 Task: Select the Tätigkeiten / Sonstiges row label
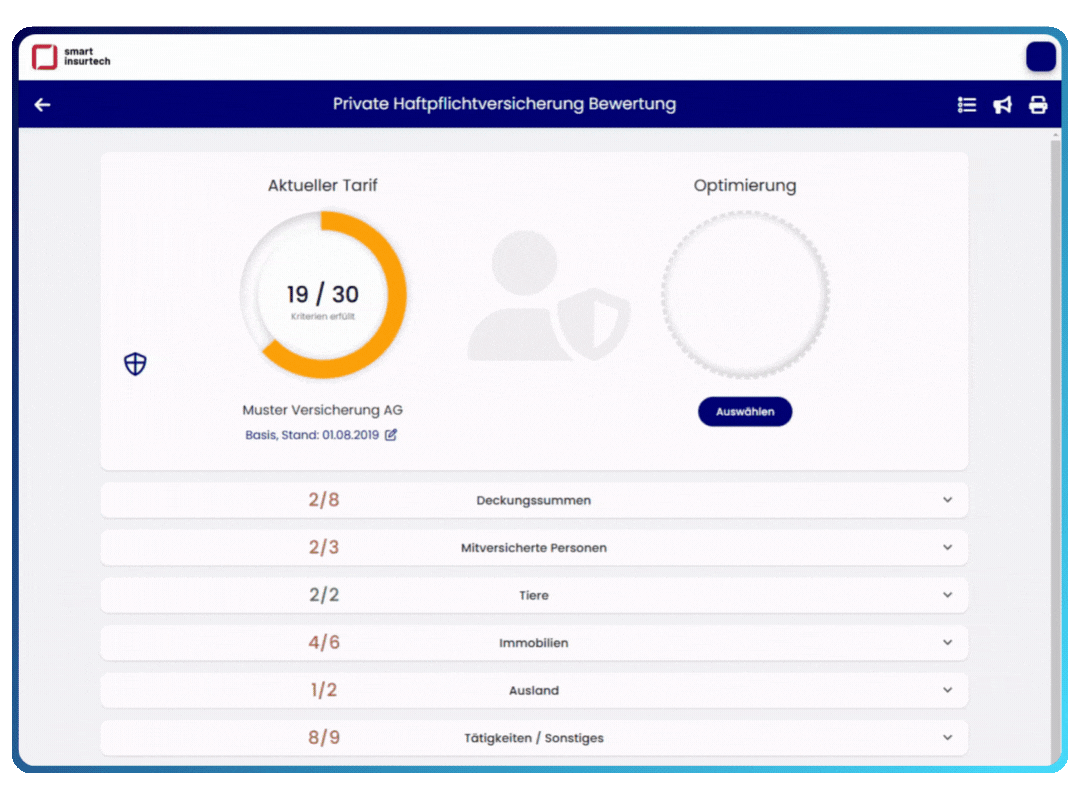[x=533, y=738]
